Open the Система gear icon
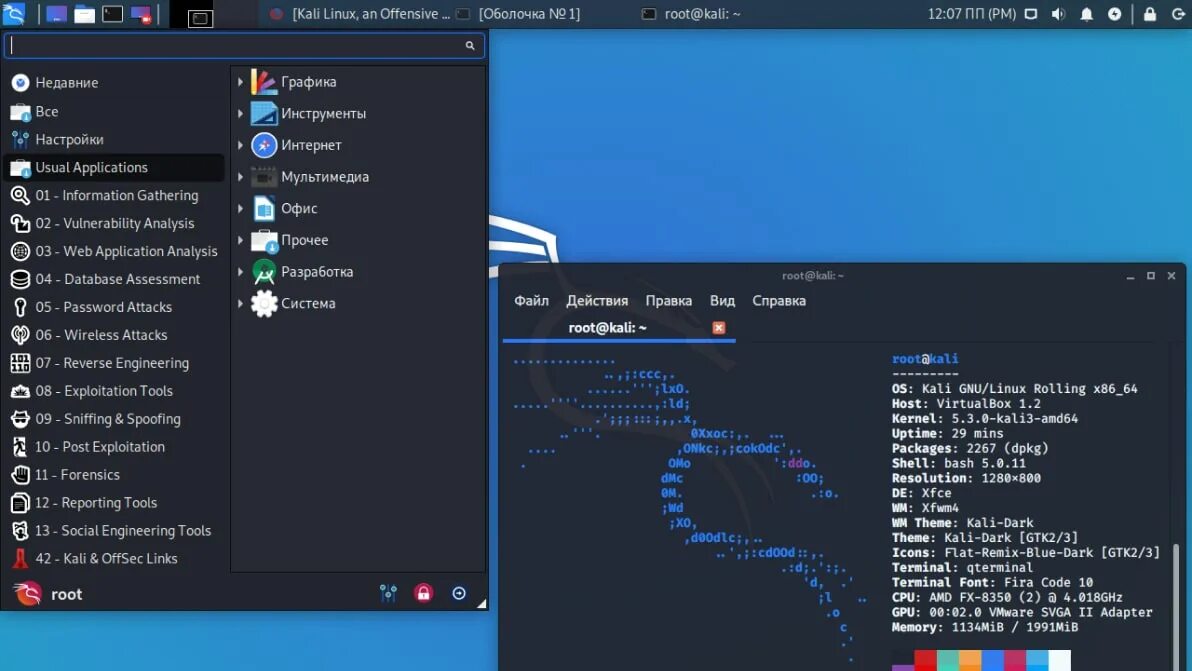Image resolution: width=1192 pixels, height=671 pixels. tap(264, 303)
